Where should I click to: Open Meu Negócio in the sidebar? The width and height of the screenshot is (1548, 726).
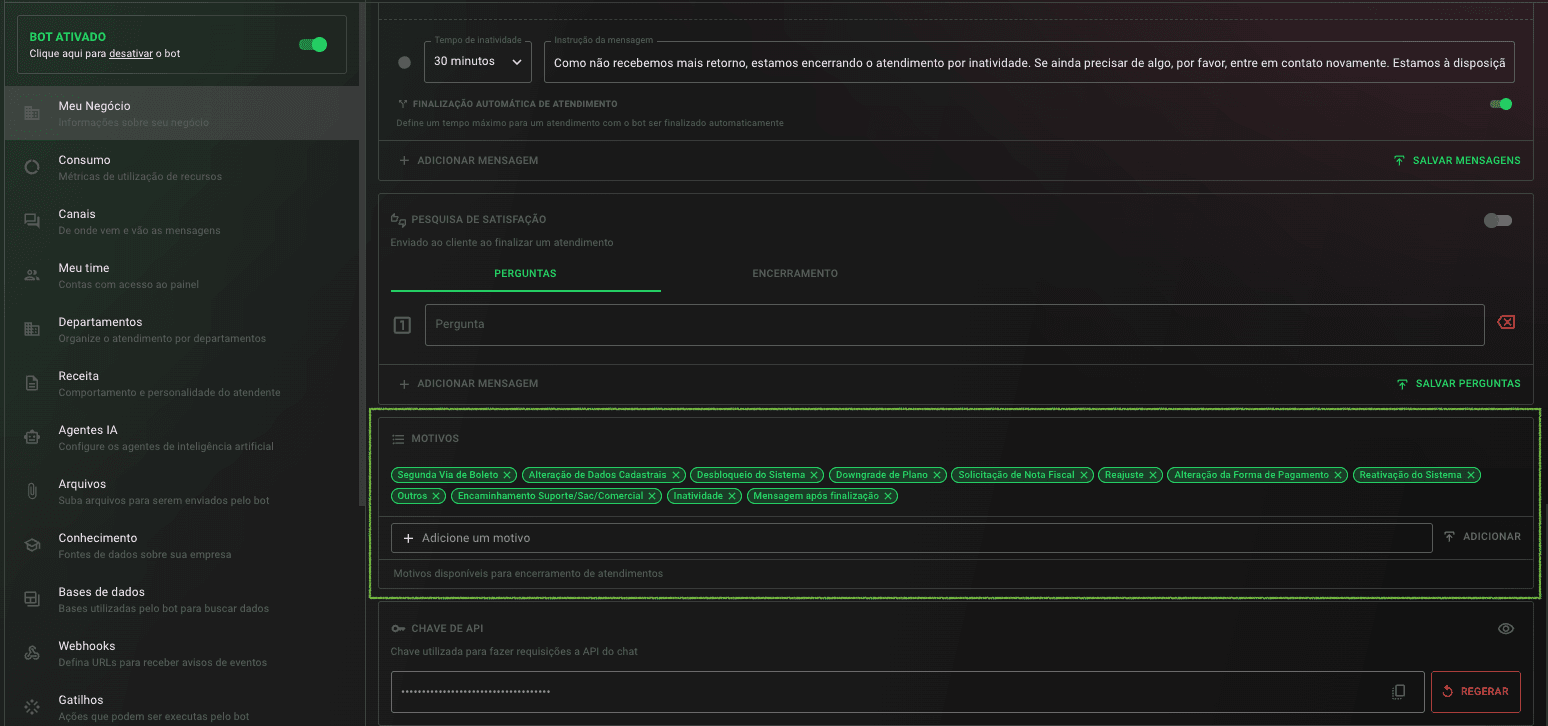(x=180, y=113)
